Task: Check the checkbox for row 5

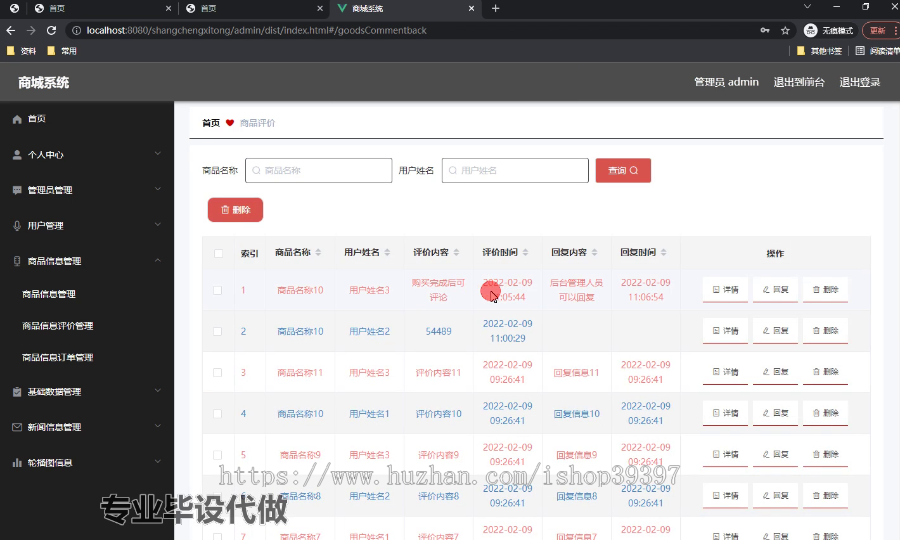Action: click(218, 455)
